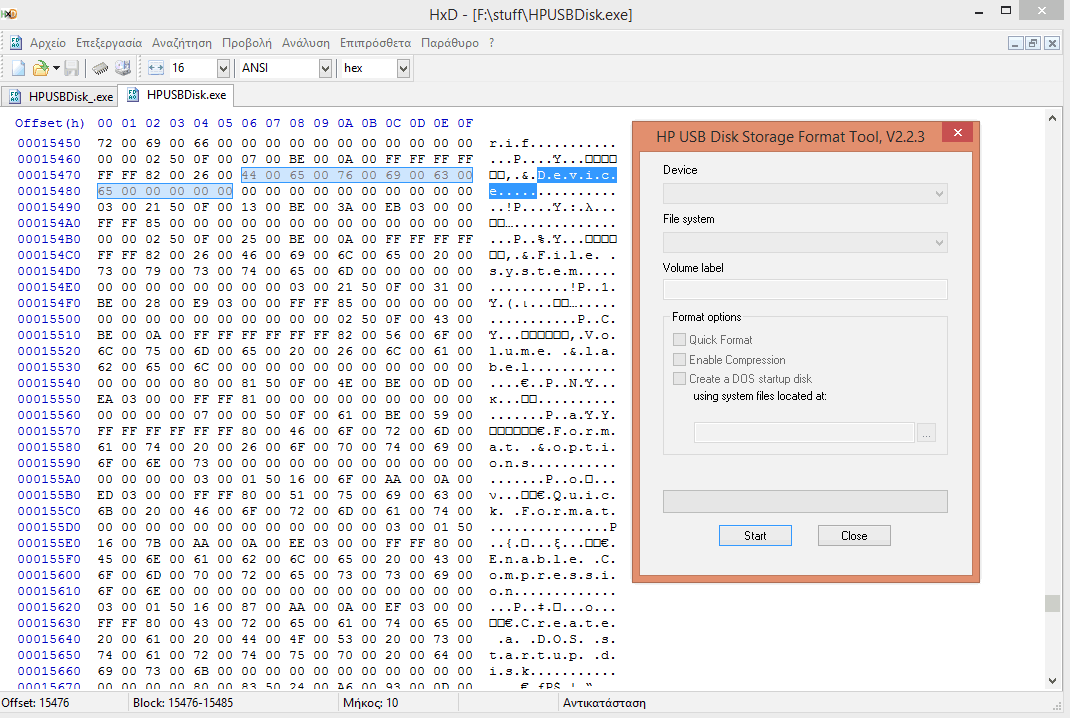This screenshot has width=1070, height=718.
Task: Click the 0F column header
Action: coord(465,123)
